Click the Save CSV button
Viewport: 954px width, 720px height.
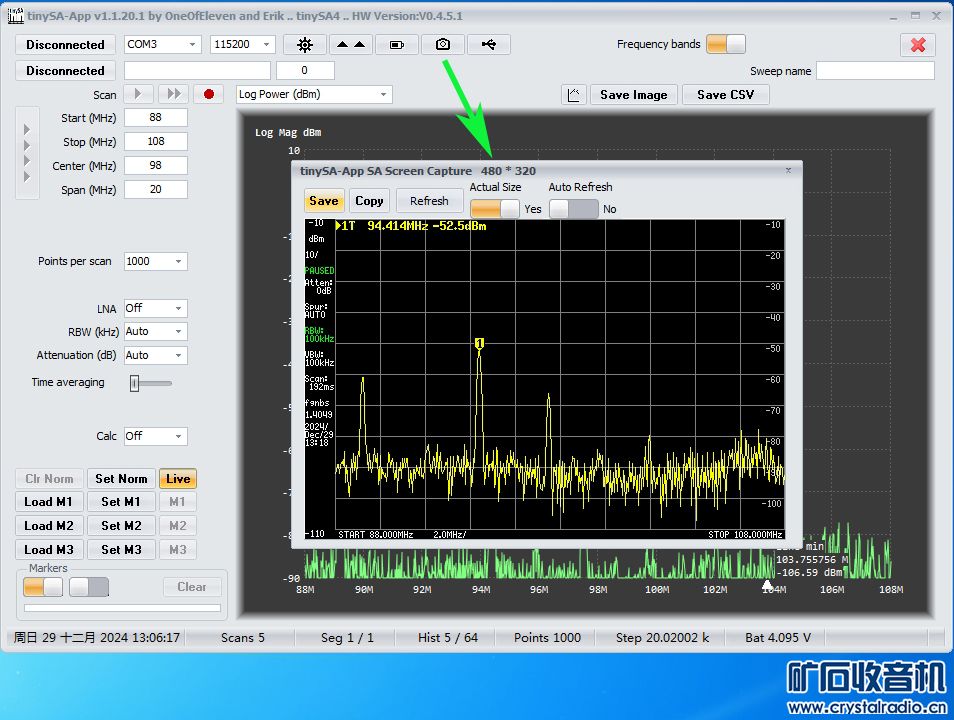(x=725, y=94)
